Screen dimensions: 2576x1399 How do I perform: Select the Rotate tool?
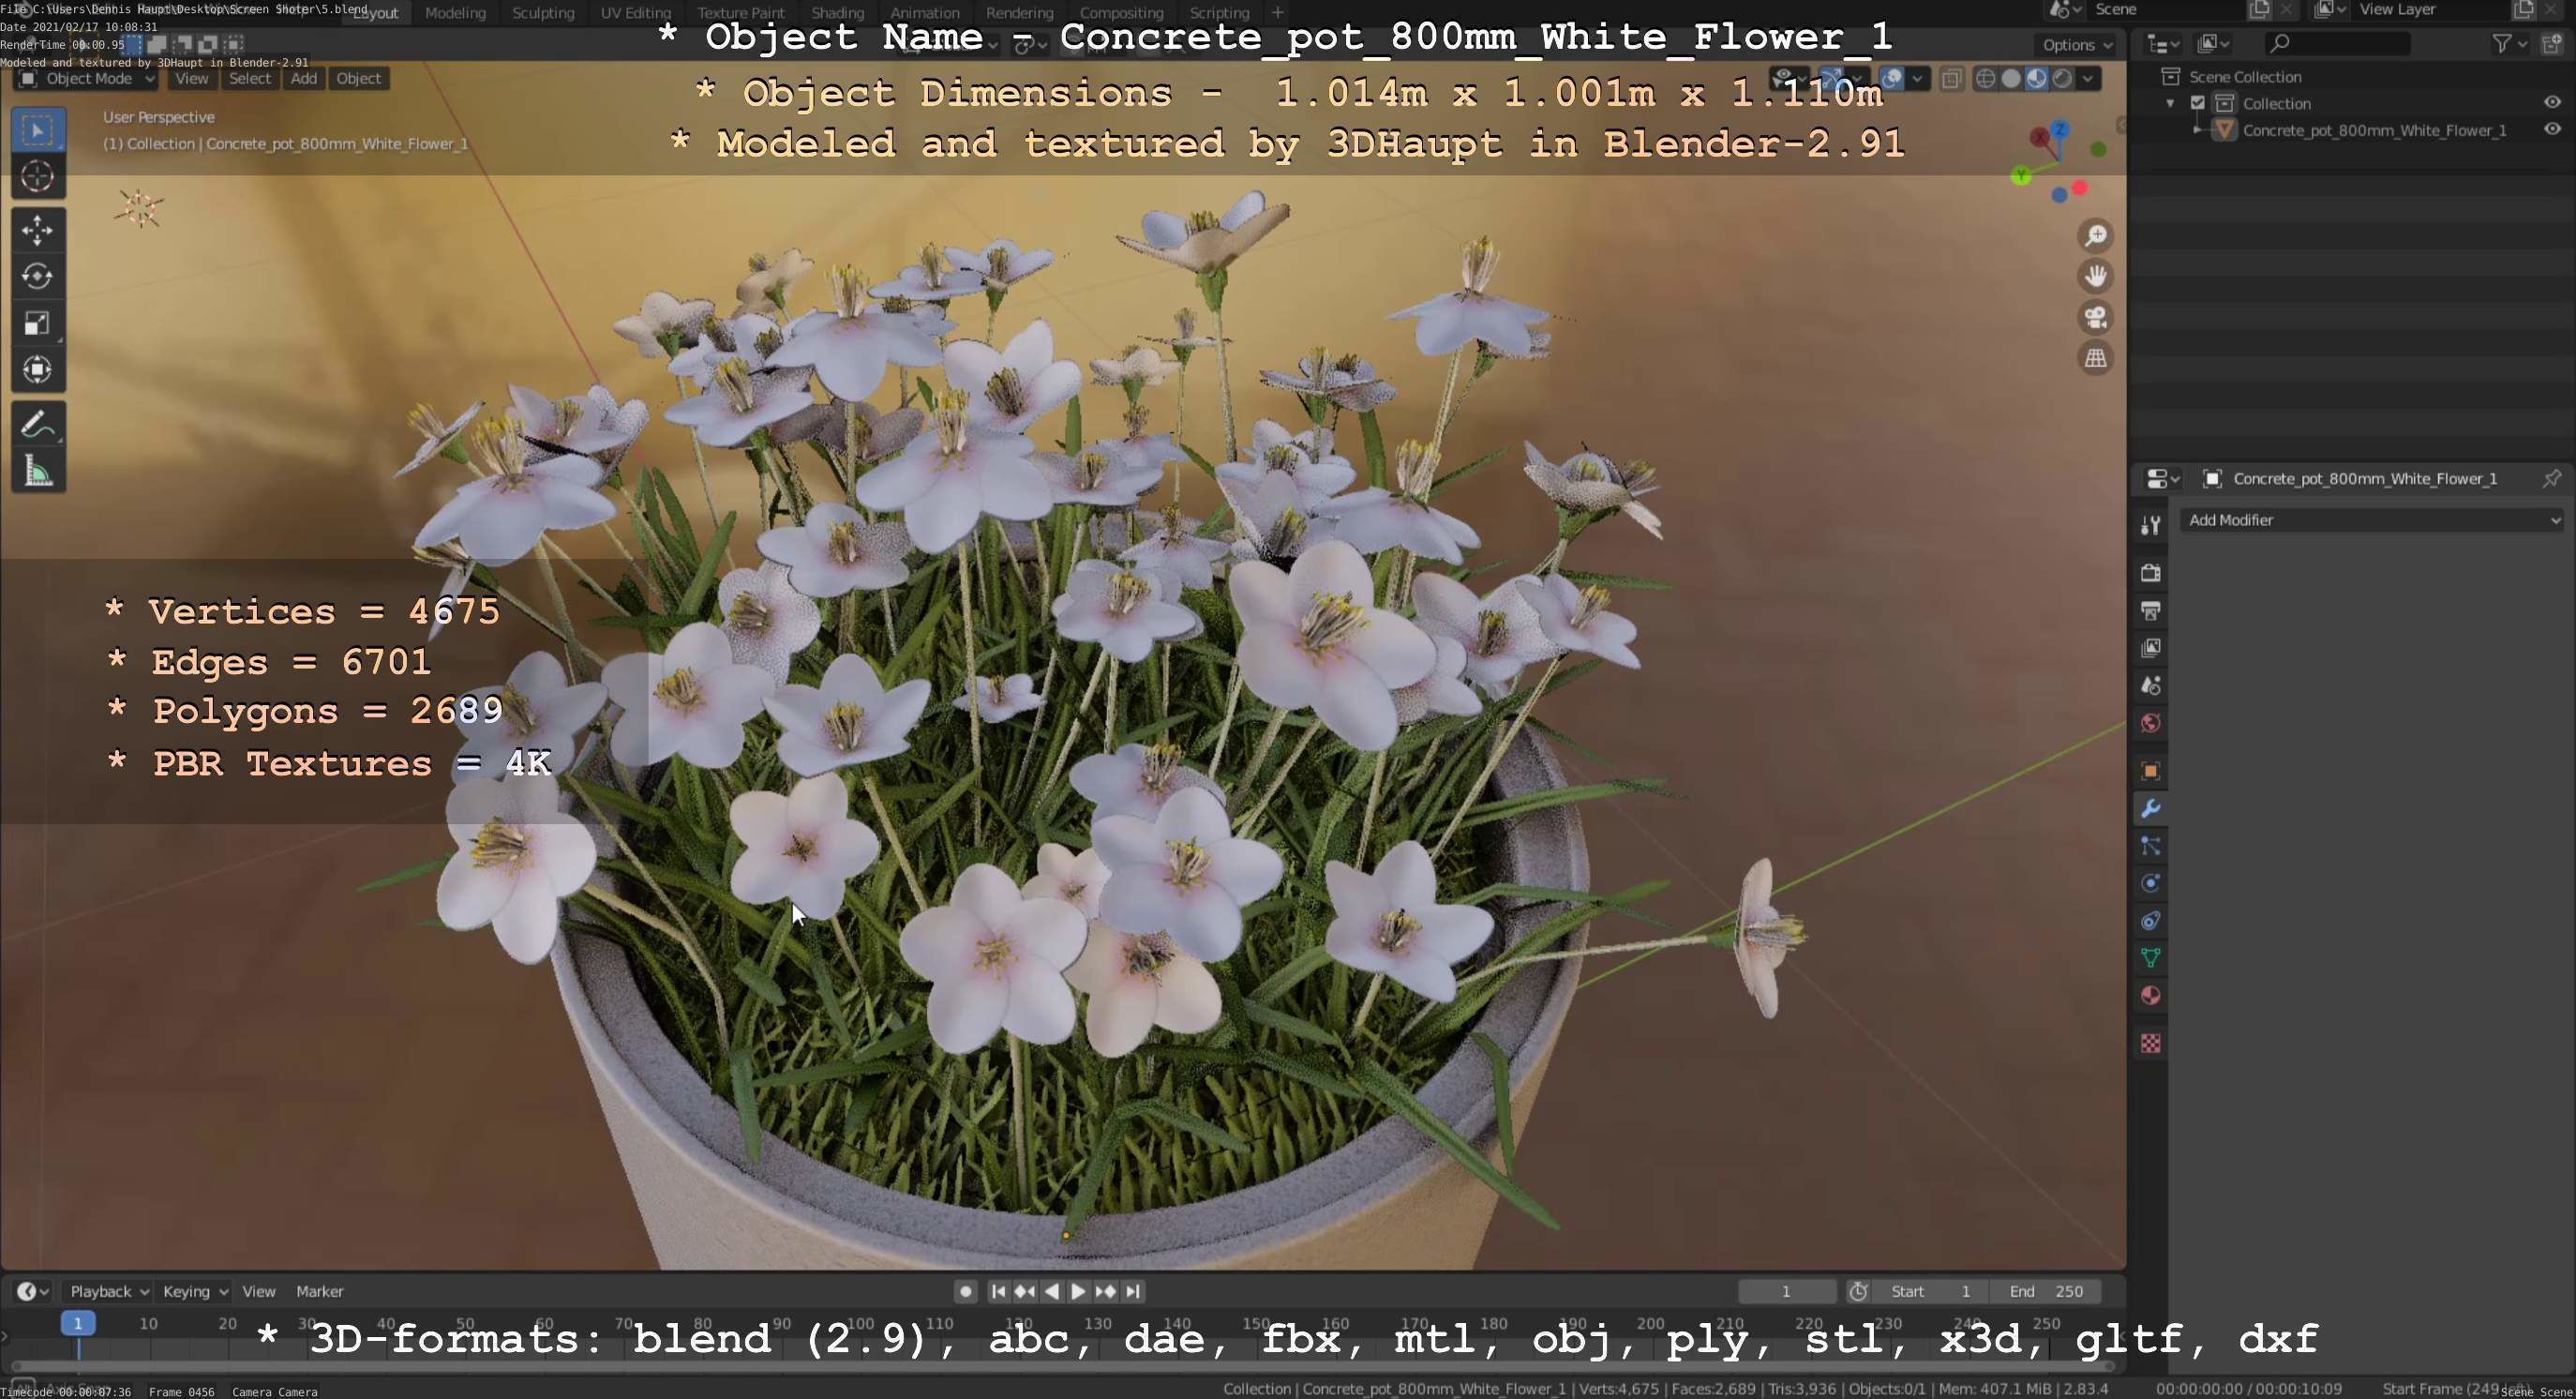coord(37,276)
